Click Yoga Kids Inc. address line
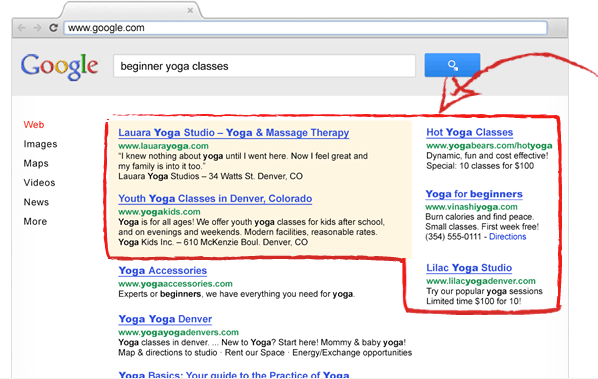The height and width of the screenshot is (379, 598). [x=213, y=242]
